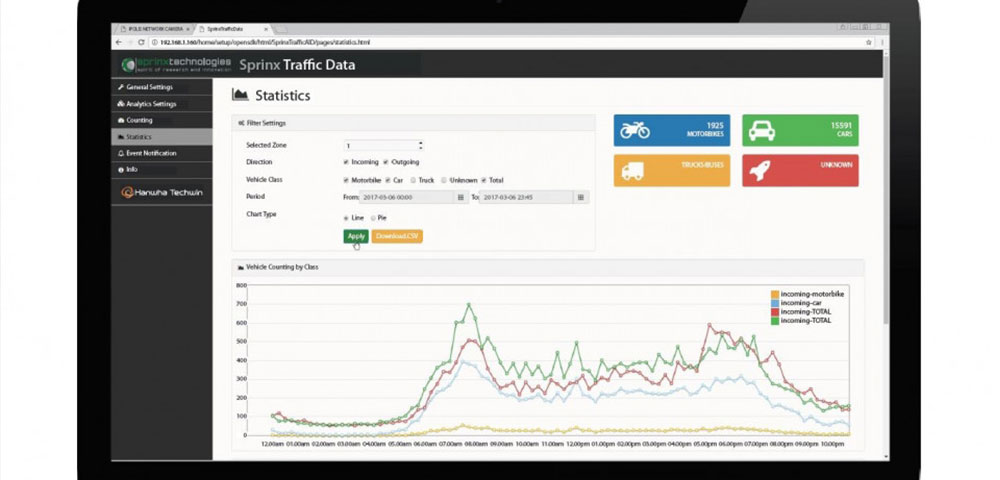Click the browser back arrow

coord(119,42)
